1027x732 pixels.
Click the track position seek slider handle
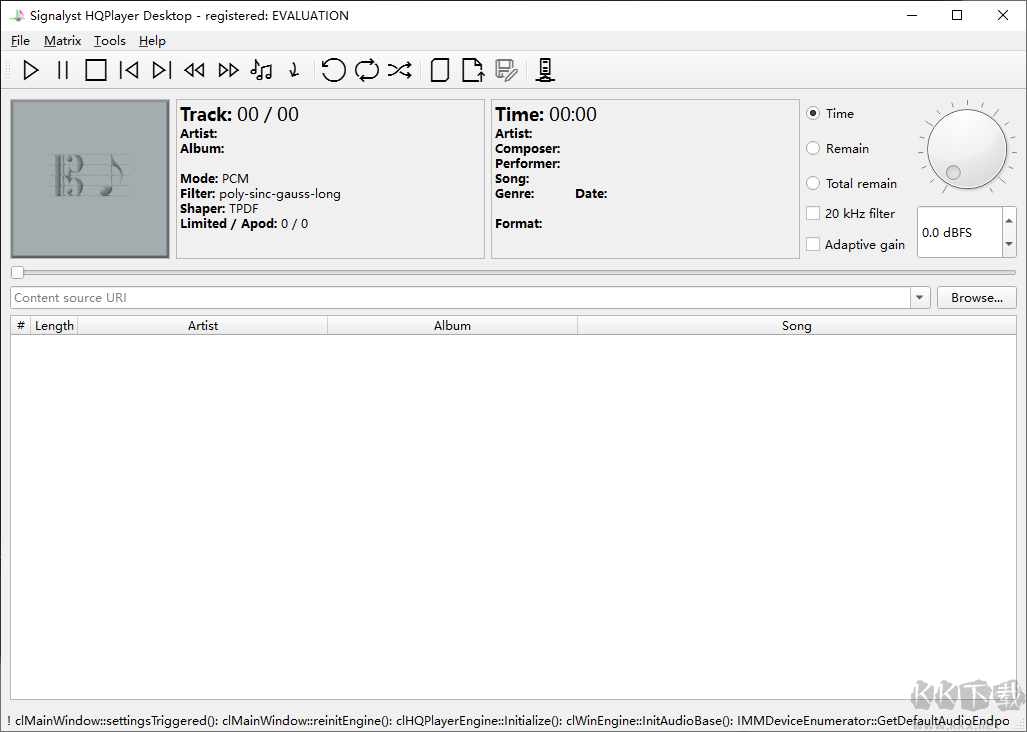tap(17, 272)
